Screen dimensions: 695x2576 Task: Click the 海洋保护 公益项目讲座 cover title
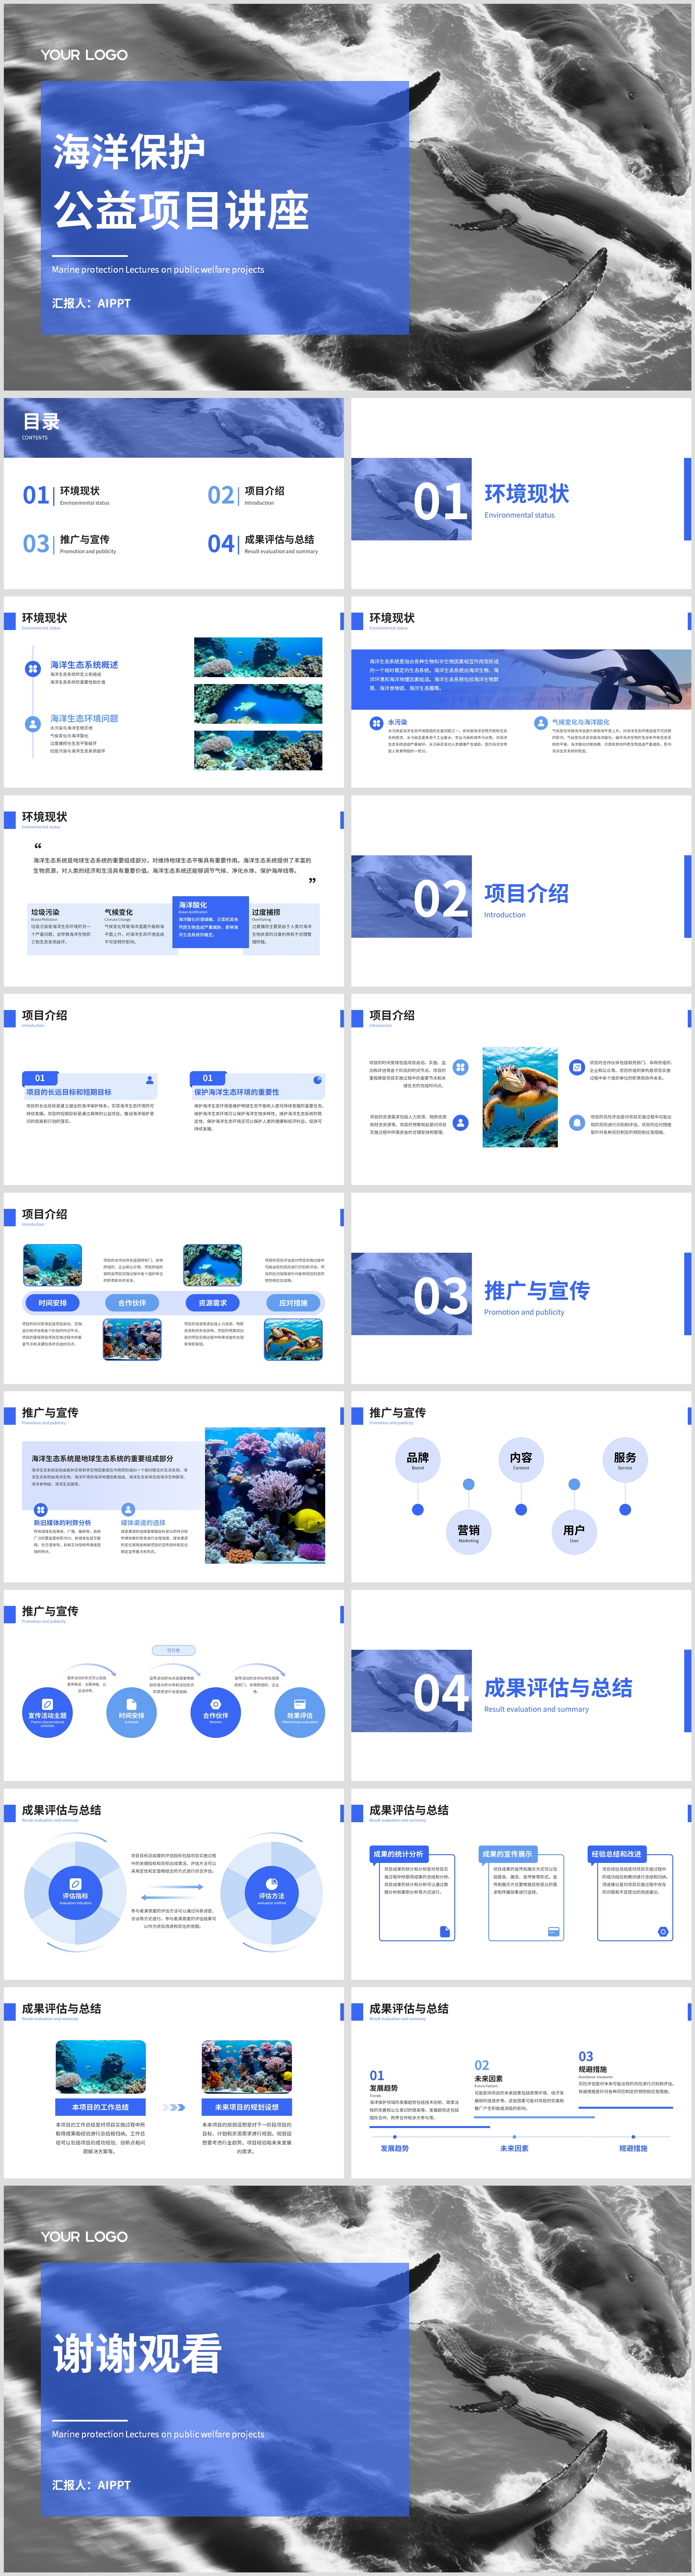click(181, 181)
